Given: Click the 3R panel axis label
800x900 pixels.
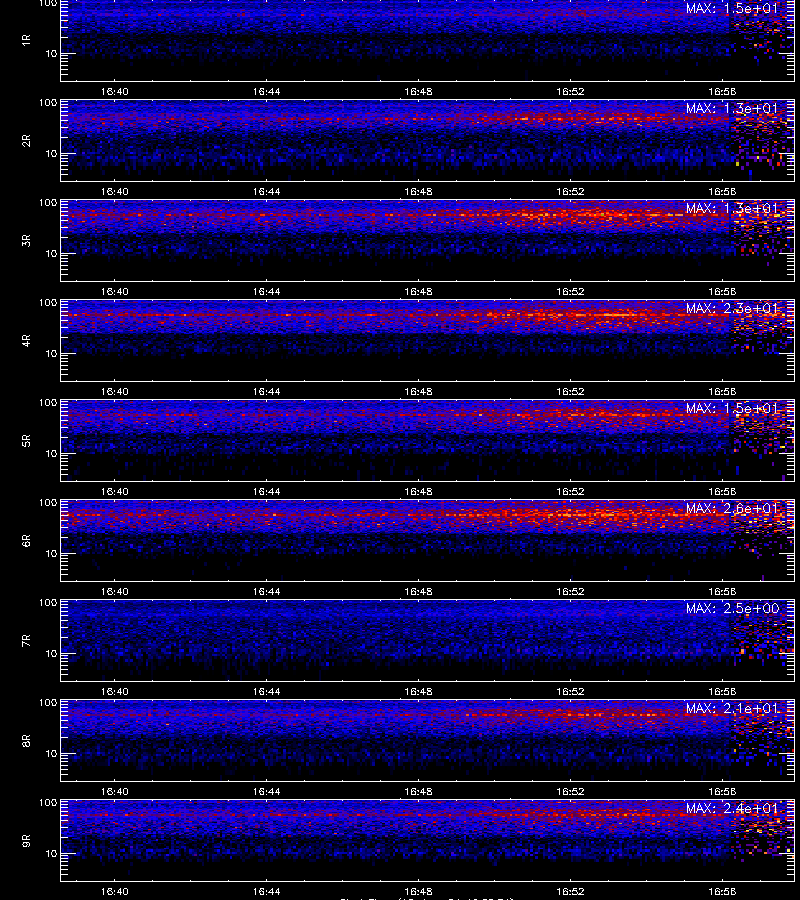Looking at the screenshot, I should point(26,240).
